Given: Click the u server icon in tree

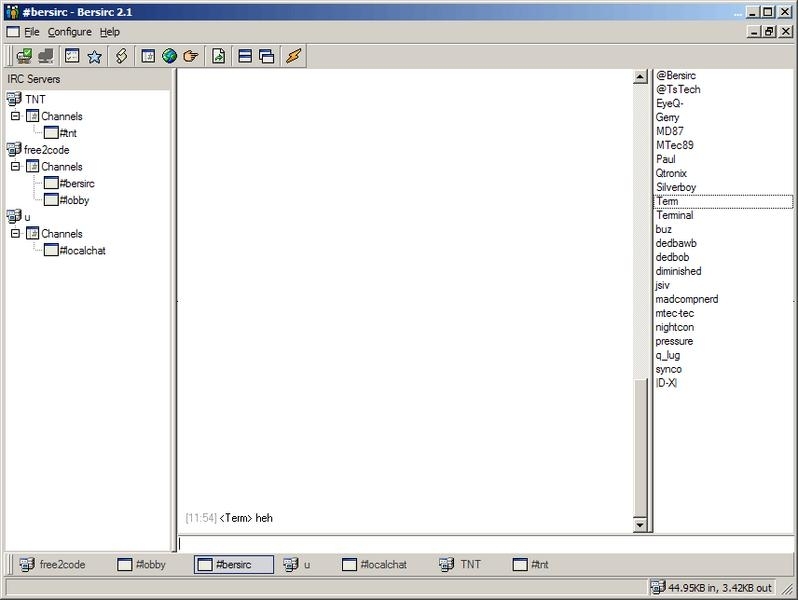Looking at the screenshot, I should (x=14, y=216).
